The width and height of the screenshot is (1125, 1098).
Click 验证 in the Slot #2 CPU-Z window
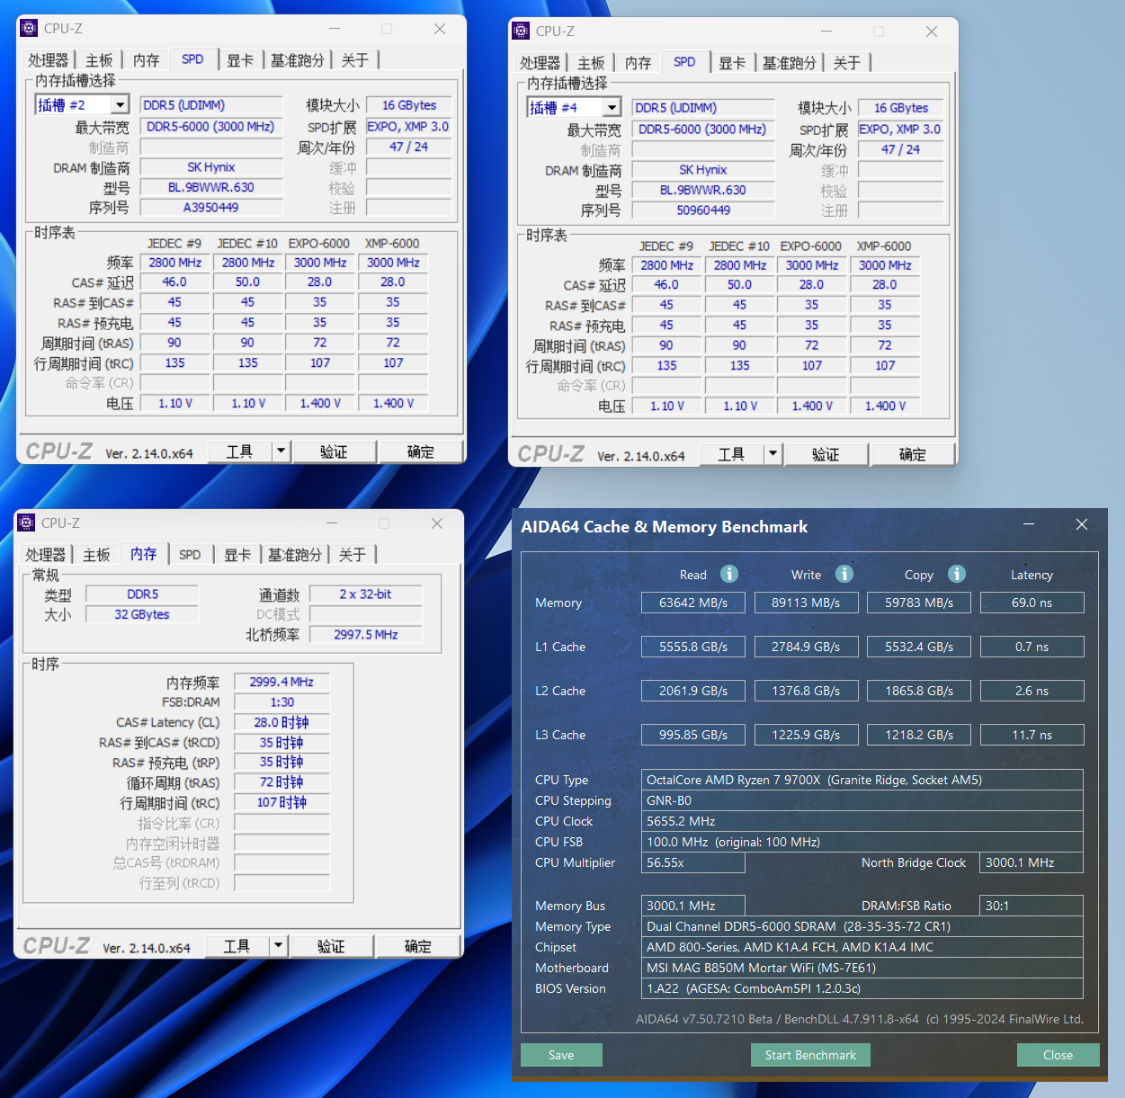tap(334, 451)
